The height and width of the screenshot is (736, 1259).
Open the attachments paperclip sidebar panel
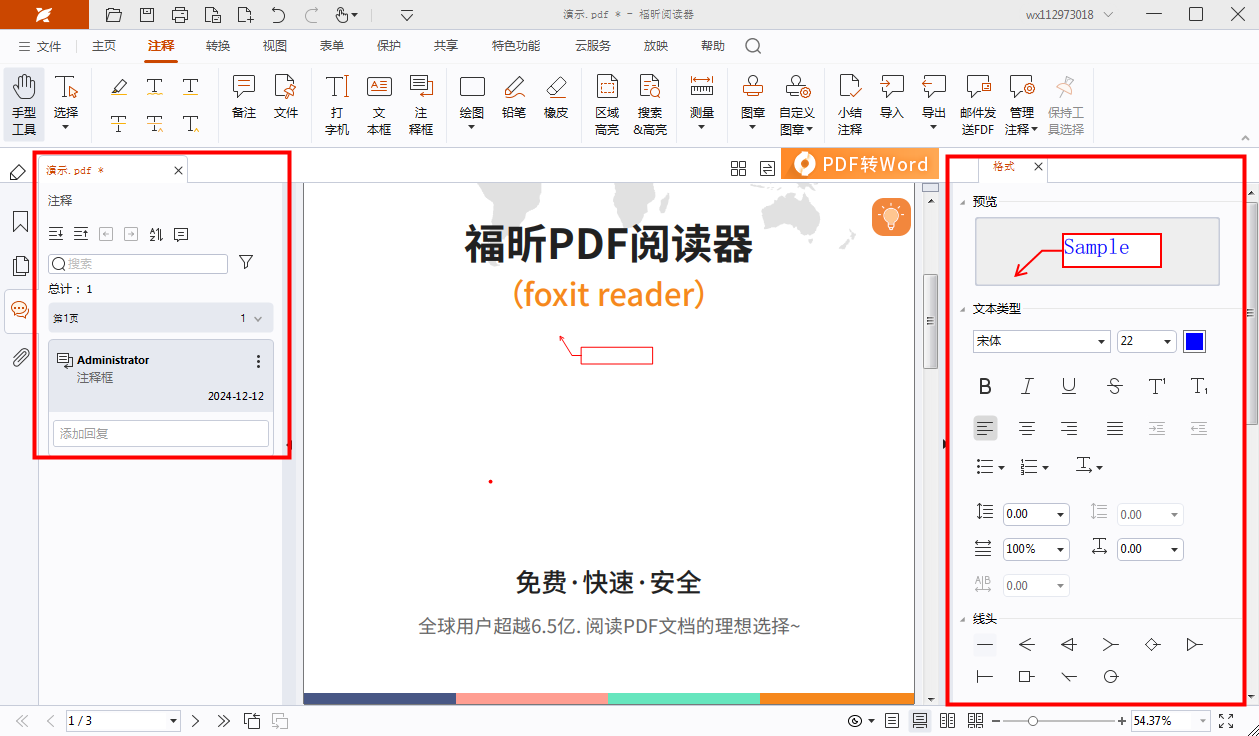pos(20,357)
